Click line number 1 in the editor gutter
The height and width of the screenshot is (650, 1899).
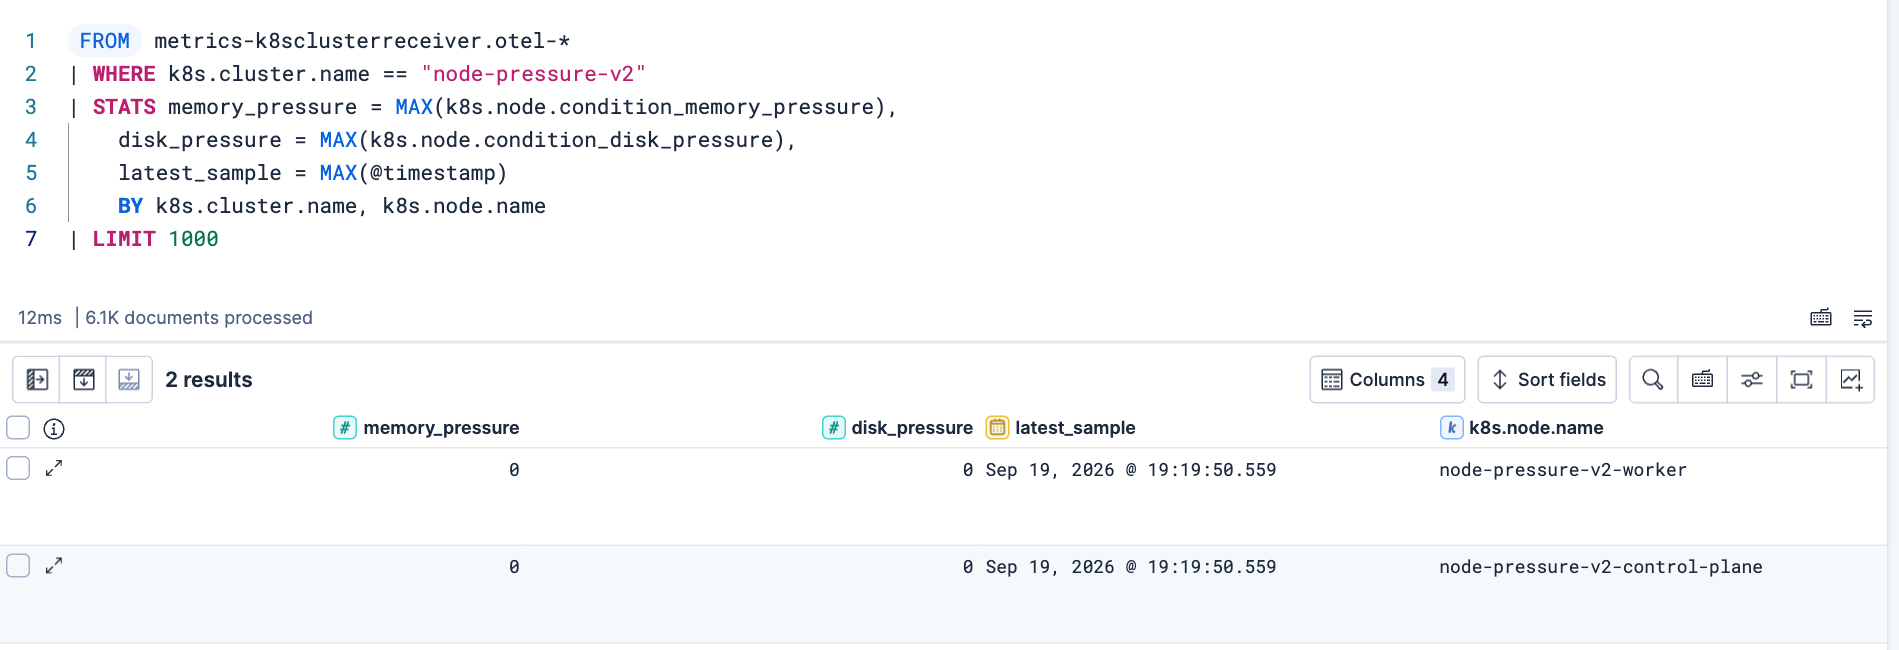pos(31,41)
